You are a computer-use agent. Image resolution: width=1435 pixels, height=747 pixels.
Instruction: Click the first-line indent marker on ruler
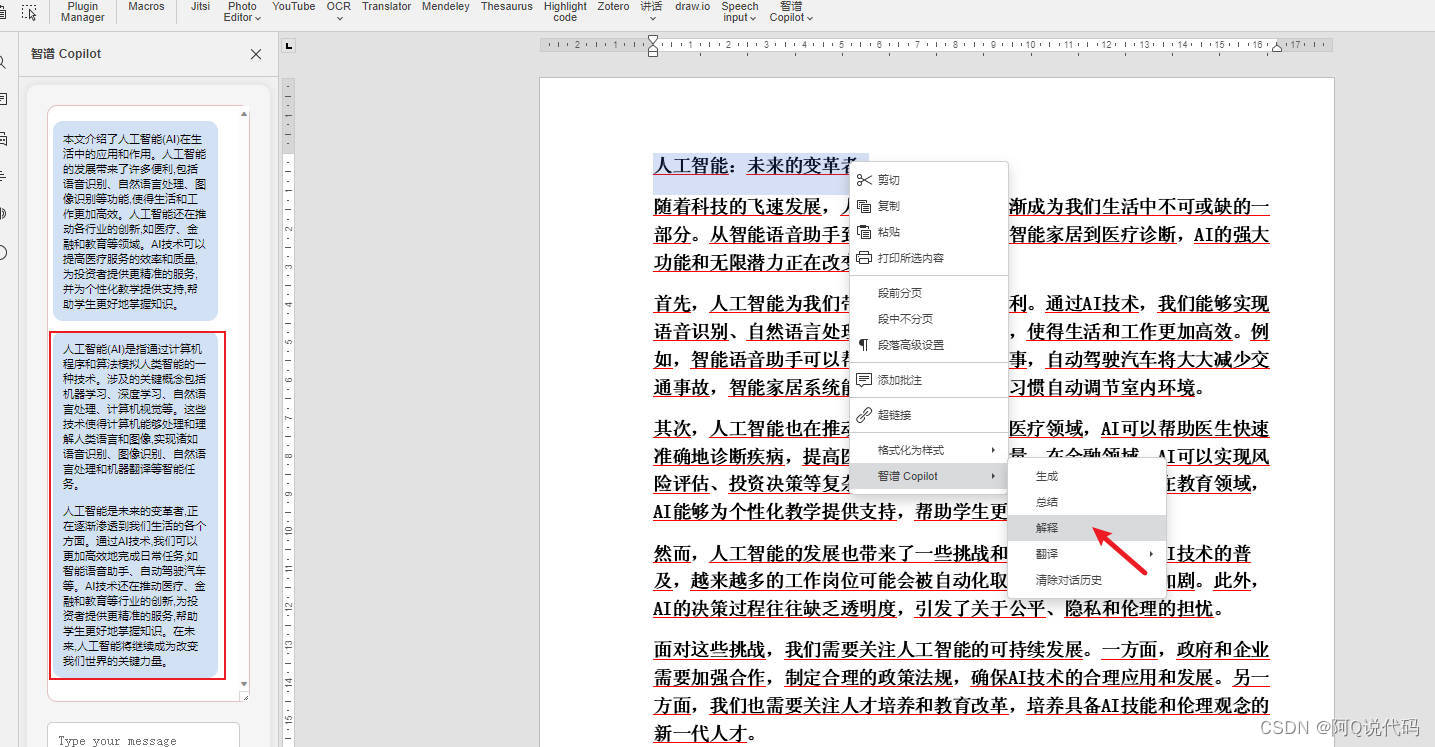pos(653,40)
